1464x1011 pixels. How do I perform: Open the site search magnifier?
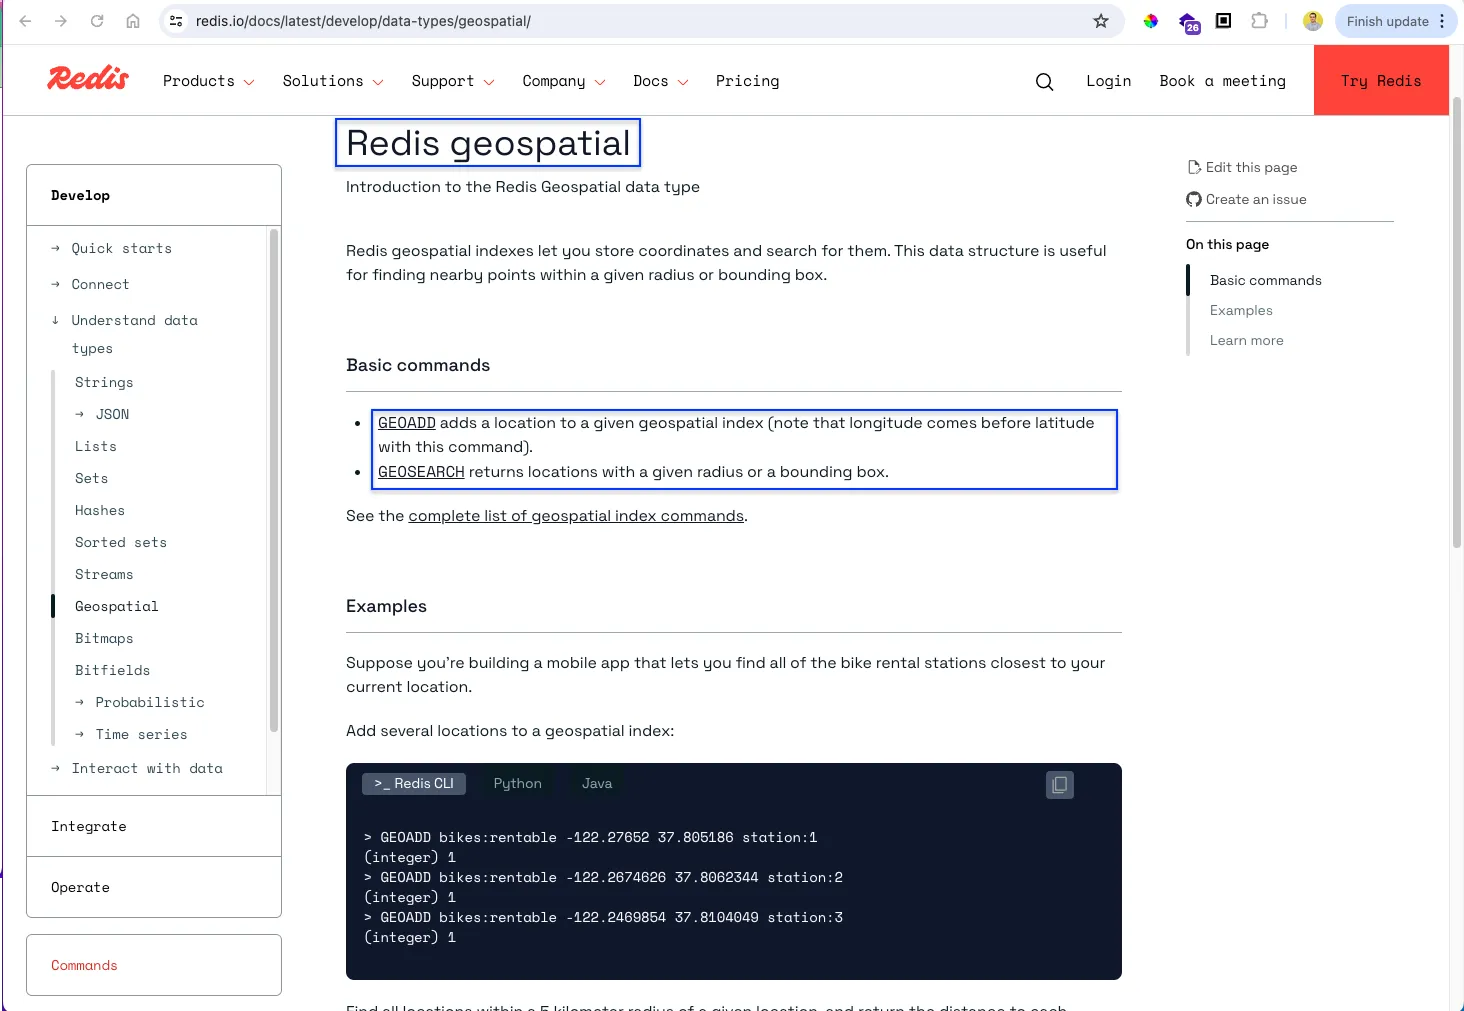(x=1044, y=82)
